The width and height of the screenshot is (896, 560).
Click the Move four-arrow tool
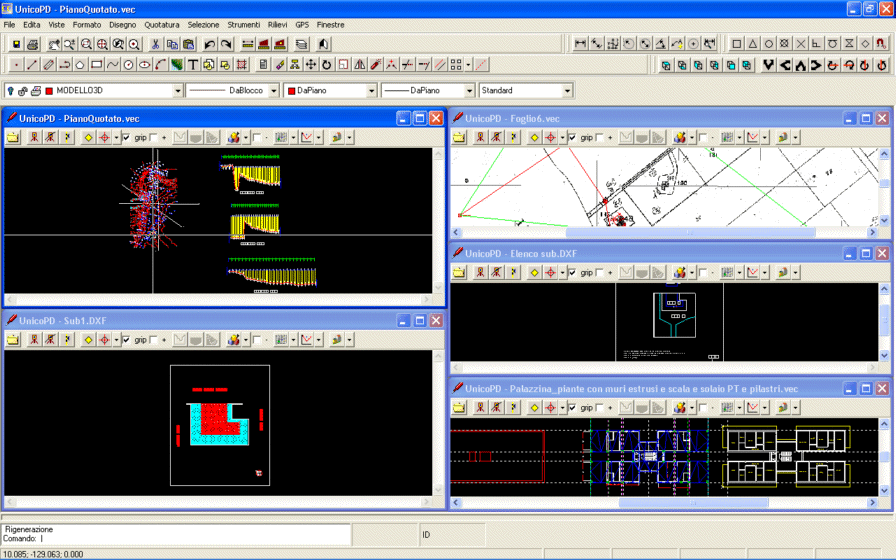(x=310, y=65)
